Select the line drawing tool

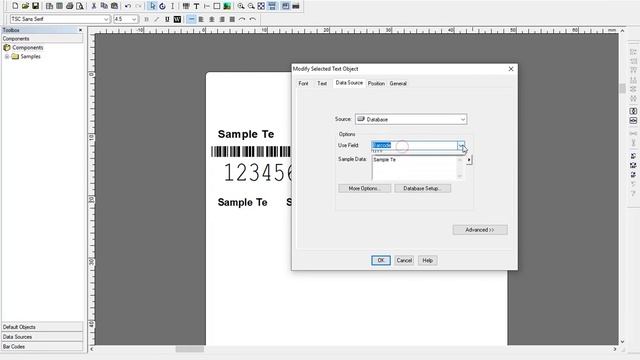point(207,6)
